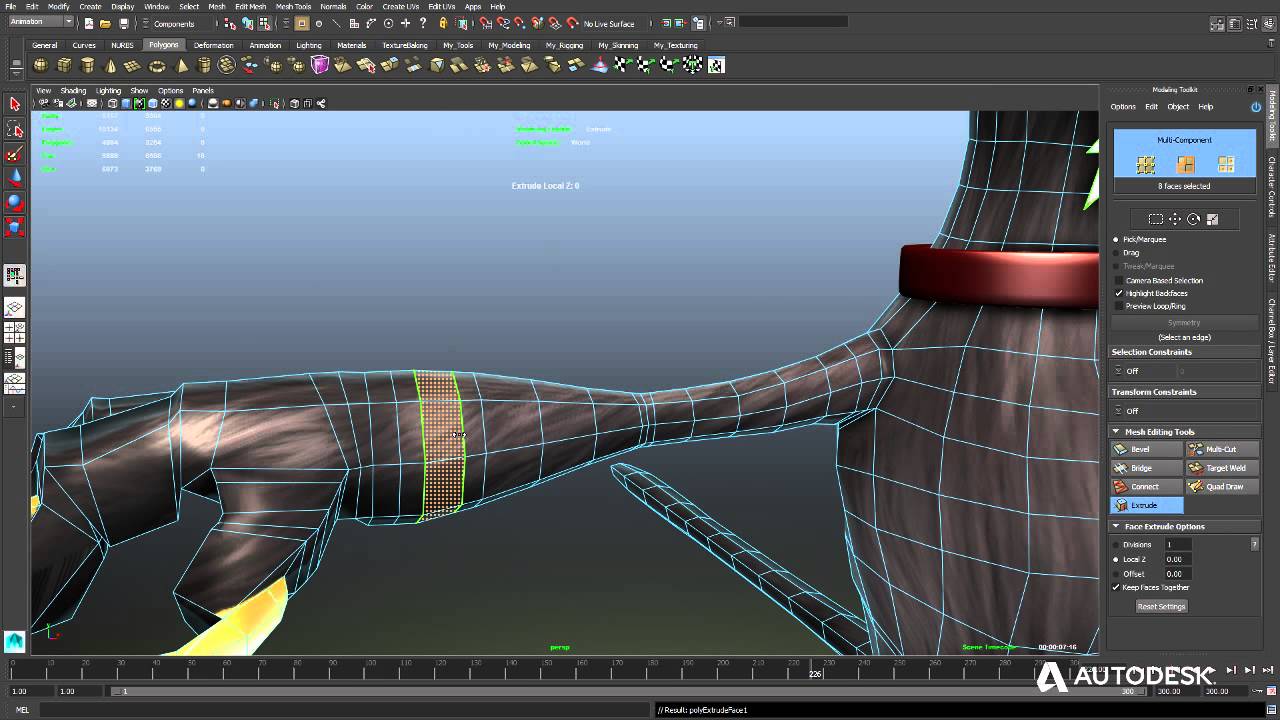Open the Attribute Editor side tab
The image size is (1280, 720).
tap(1272, 257)
